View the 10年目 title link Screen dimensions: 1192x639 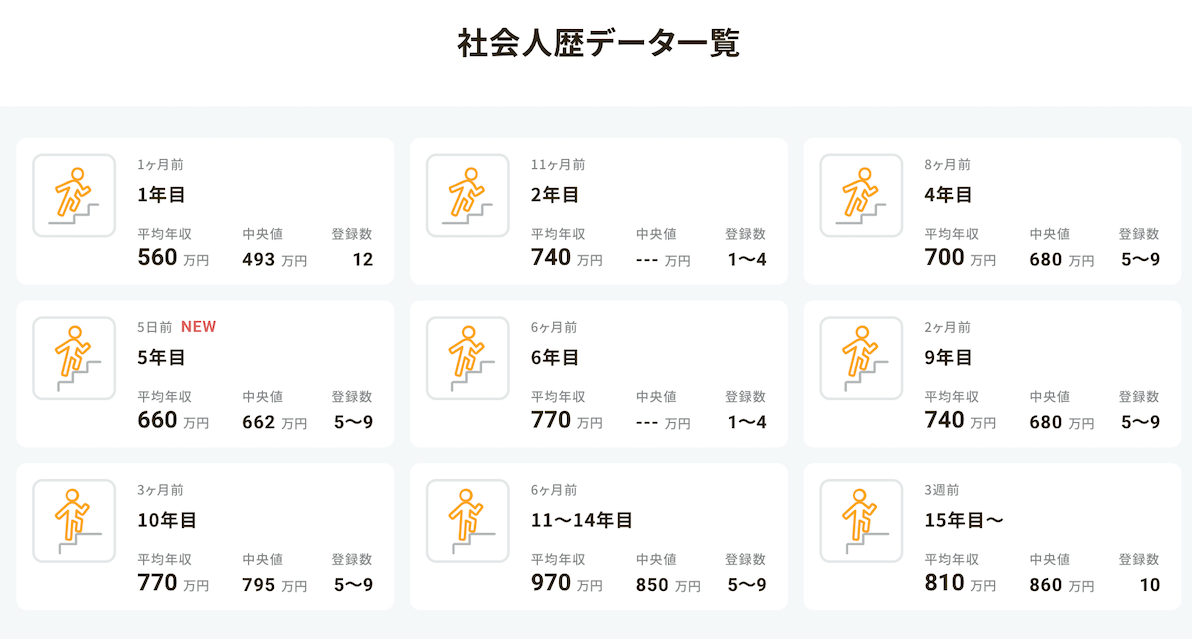click(x=167, y=521)
